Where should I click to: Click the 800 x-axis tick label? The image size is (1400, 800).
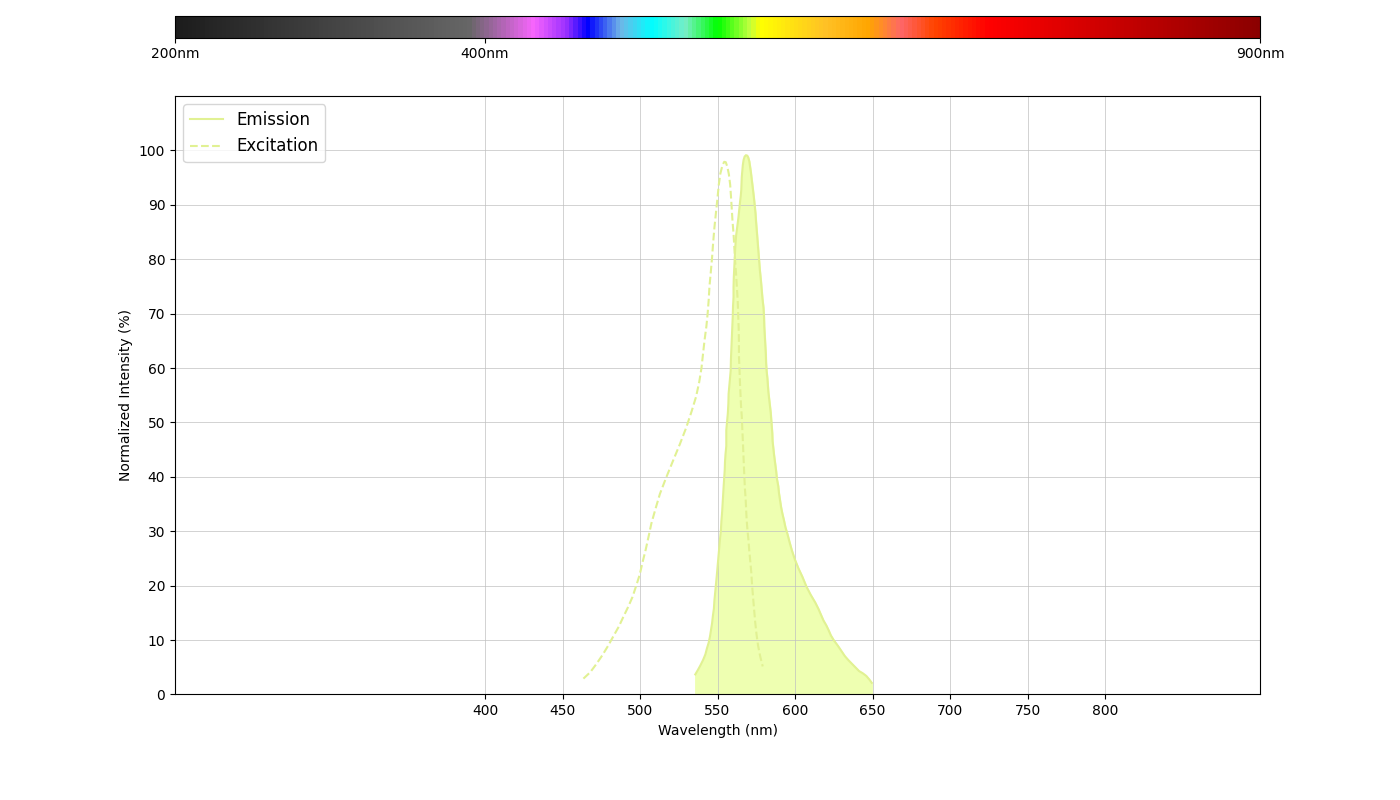[1105, 710]
